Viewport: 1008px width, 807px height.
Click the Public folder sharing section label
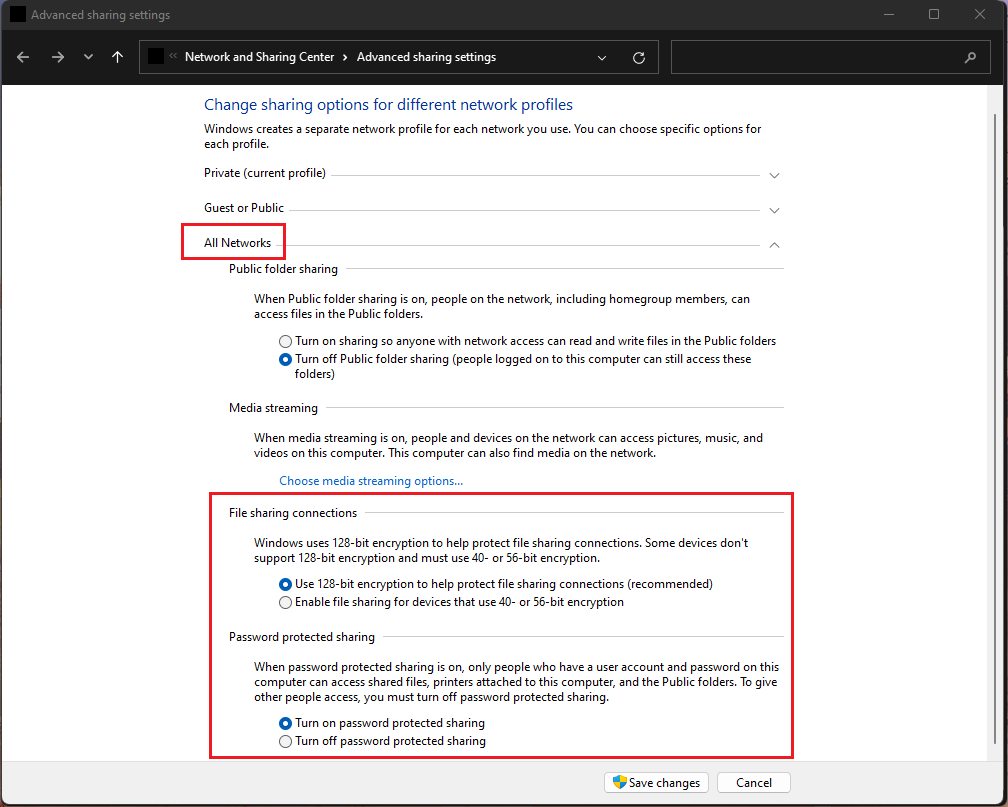click(283, 269)
